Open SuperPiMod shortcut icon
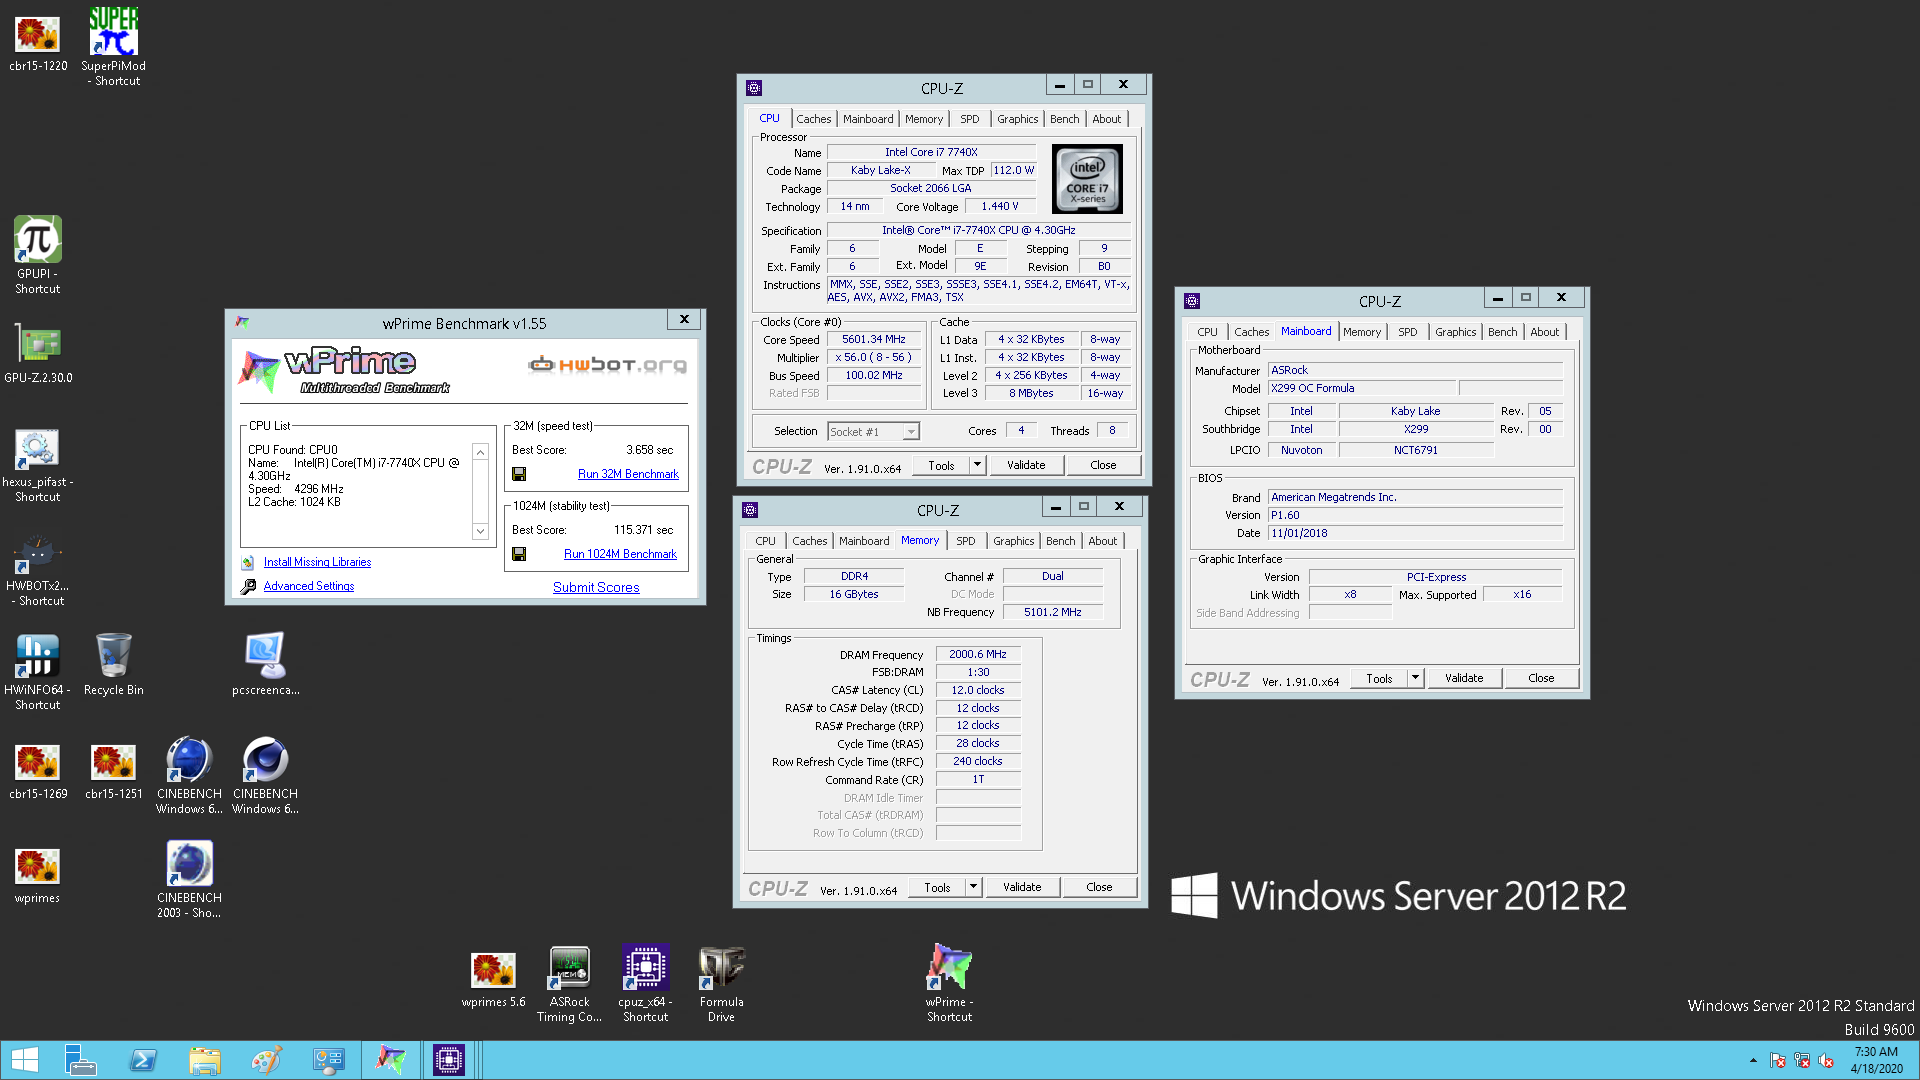1920x1080 pixels. click(x=113, y=46)
